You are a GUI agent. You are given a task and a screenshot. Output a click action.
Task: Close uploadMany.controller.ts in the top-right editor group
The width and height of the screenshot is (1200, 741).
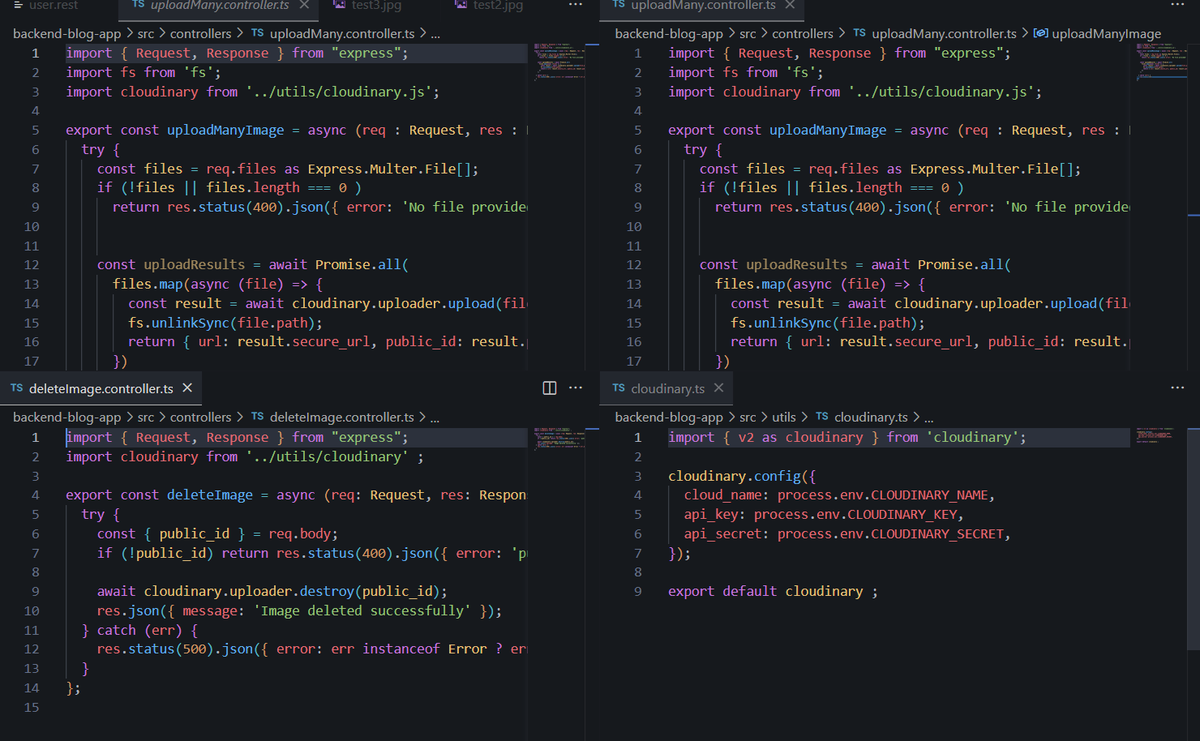point(789,5)
